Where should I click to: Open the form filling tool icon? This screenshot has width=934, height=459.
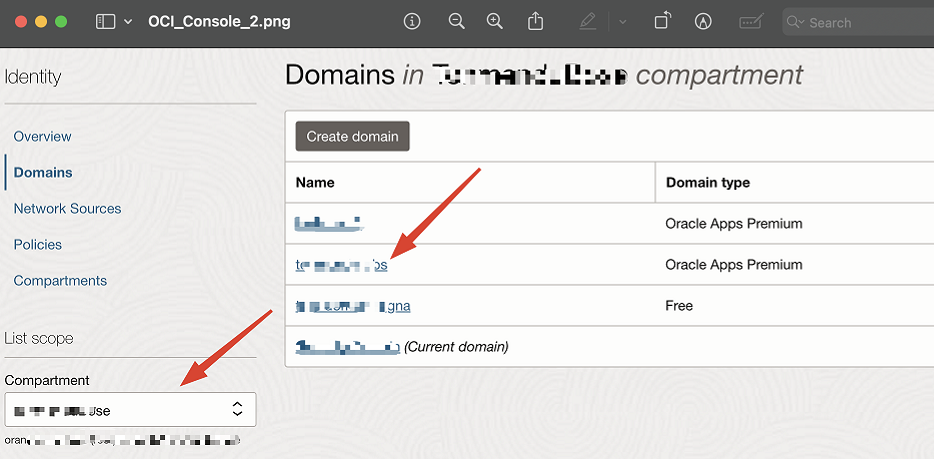[x=751, y=22]
